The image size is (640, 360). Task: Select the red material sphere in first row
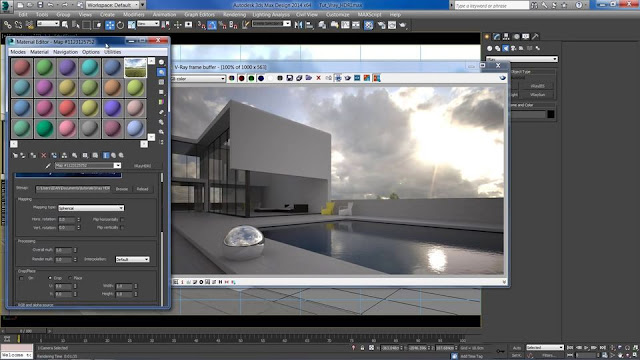(x=22, y=67)
